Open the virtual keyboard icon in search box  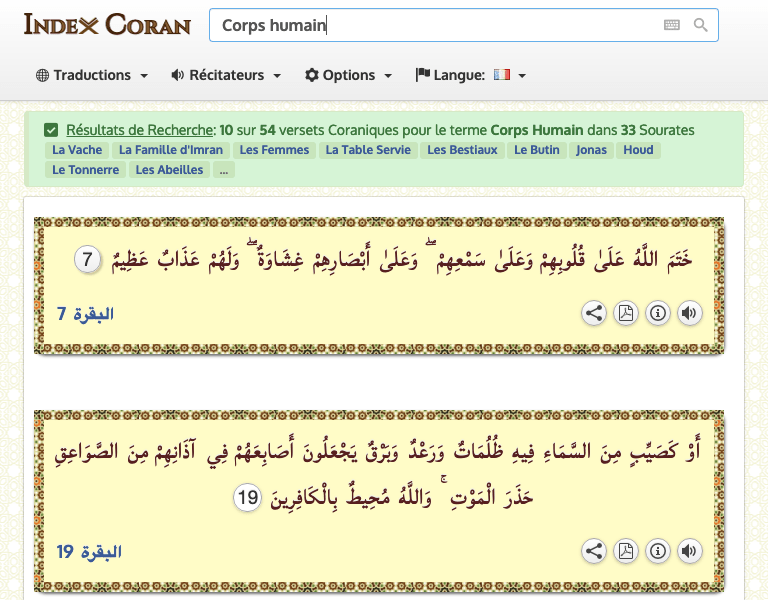(x=672, y=25)
